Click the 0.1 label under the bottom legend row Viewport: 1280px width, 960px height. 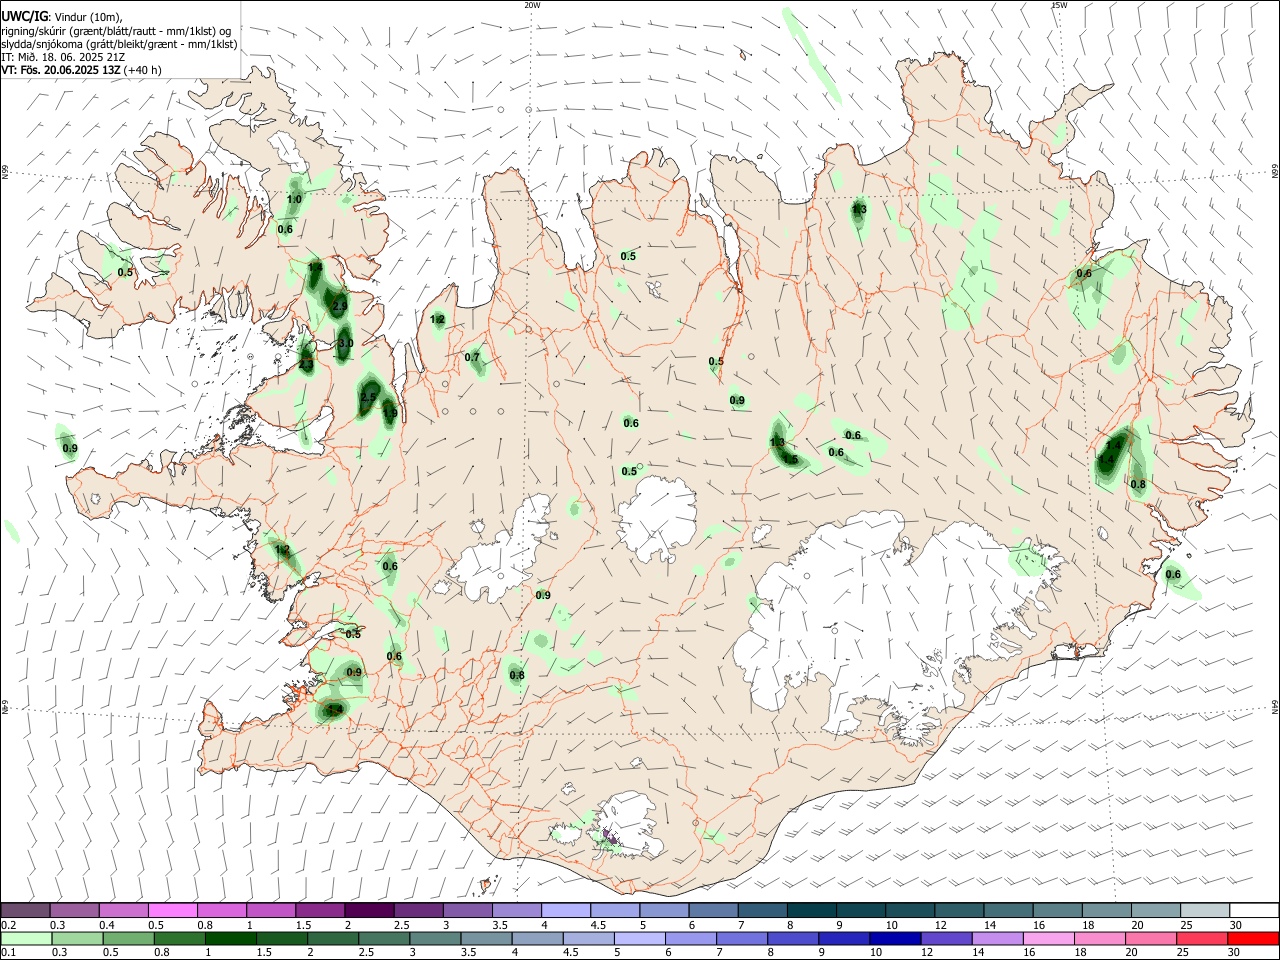(x=9, y=953)
